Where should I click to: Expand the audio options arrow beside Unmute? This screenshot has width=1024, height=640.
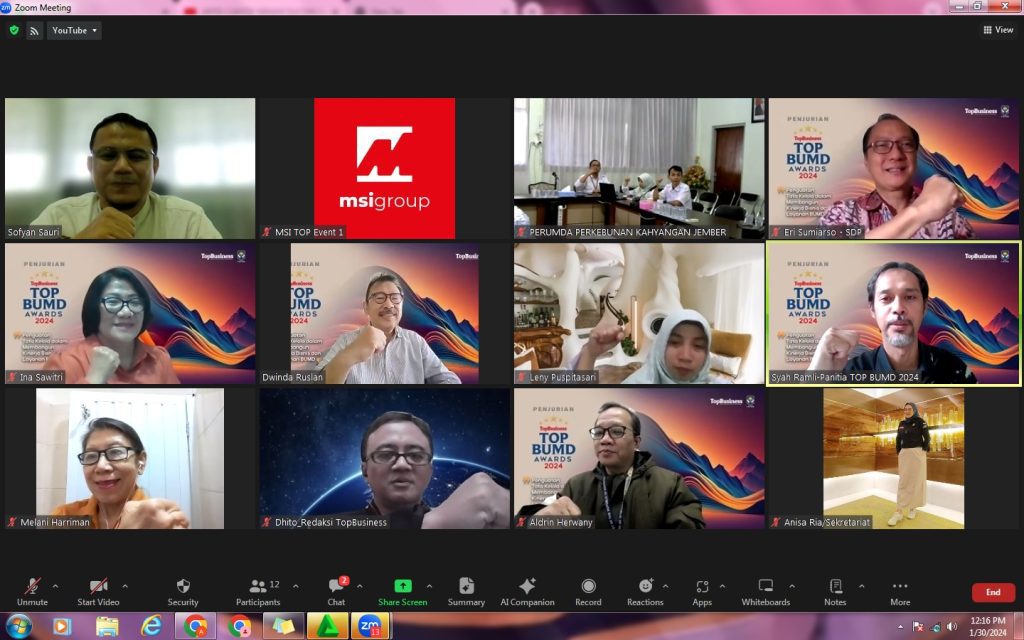click(x=55, y=586)
